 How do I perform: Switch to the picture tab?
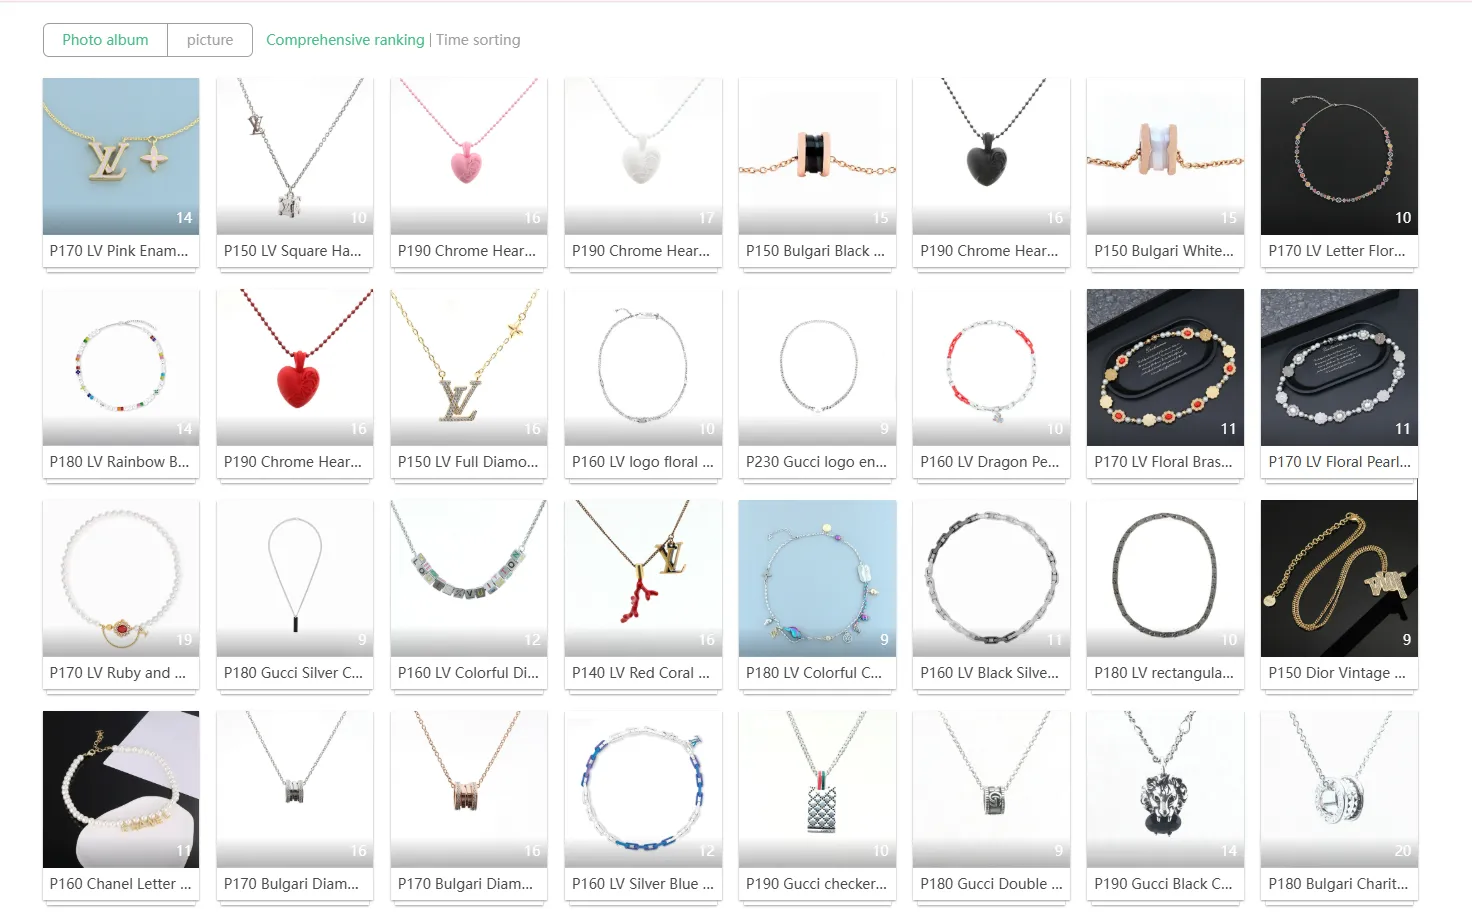coord(210,40)
